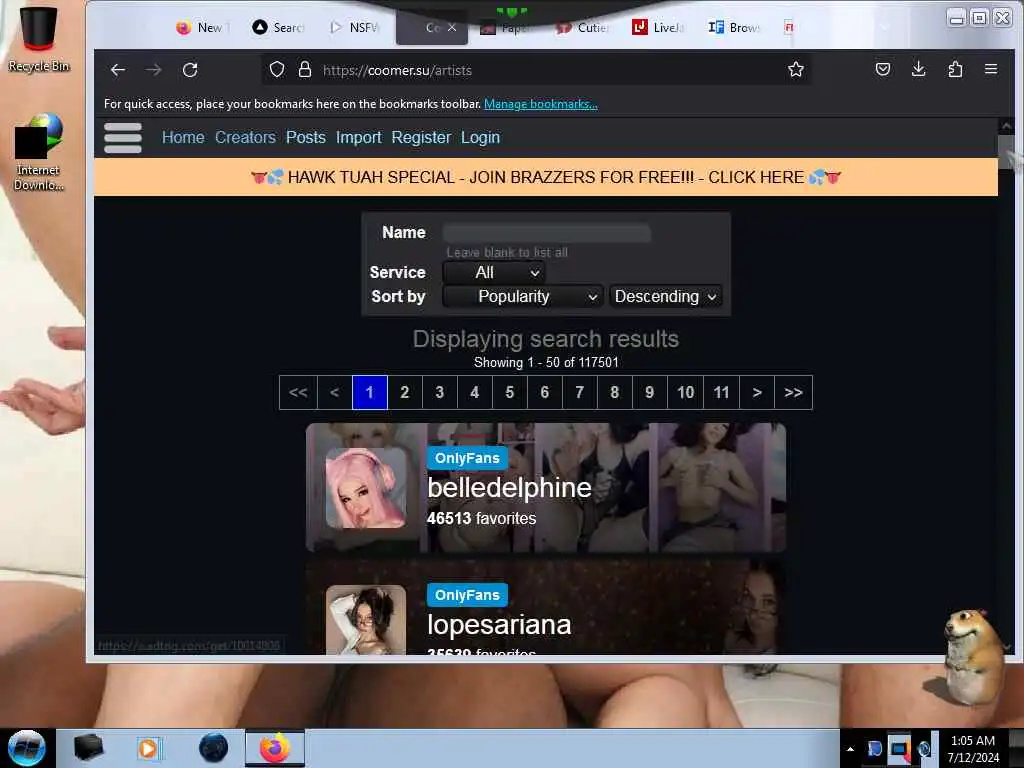Click the dark globe taskbar icon
1024x768 pixels.
click(x=214, y=748)
